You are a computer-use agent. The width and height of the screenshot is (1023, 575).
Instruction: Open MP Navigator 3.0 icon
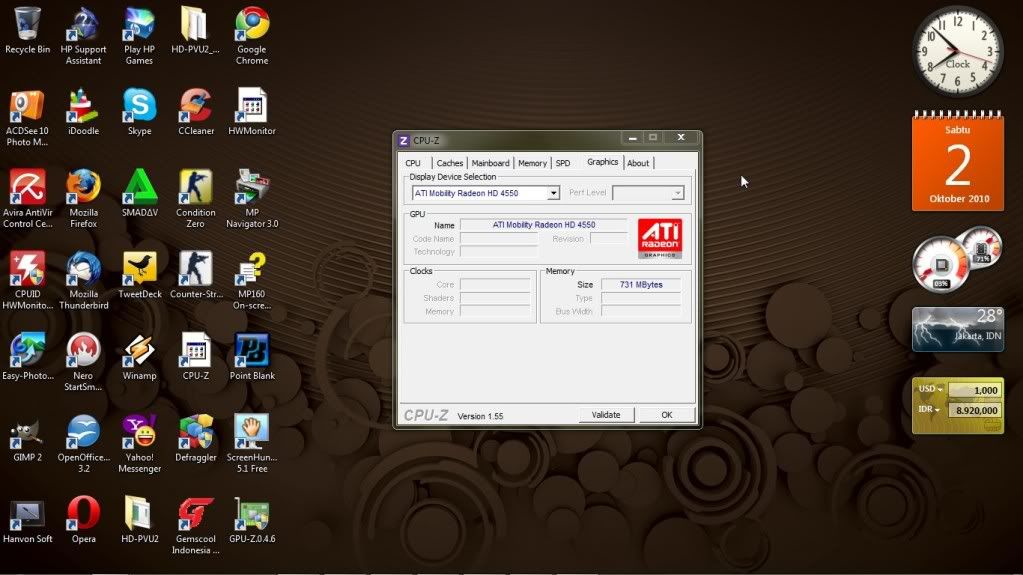(x=252, y=199)
